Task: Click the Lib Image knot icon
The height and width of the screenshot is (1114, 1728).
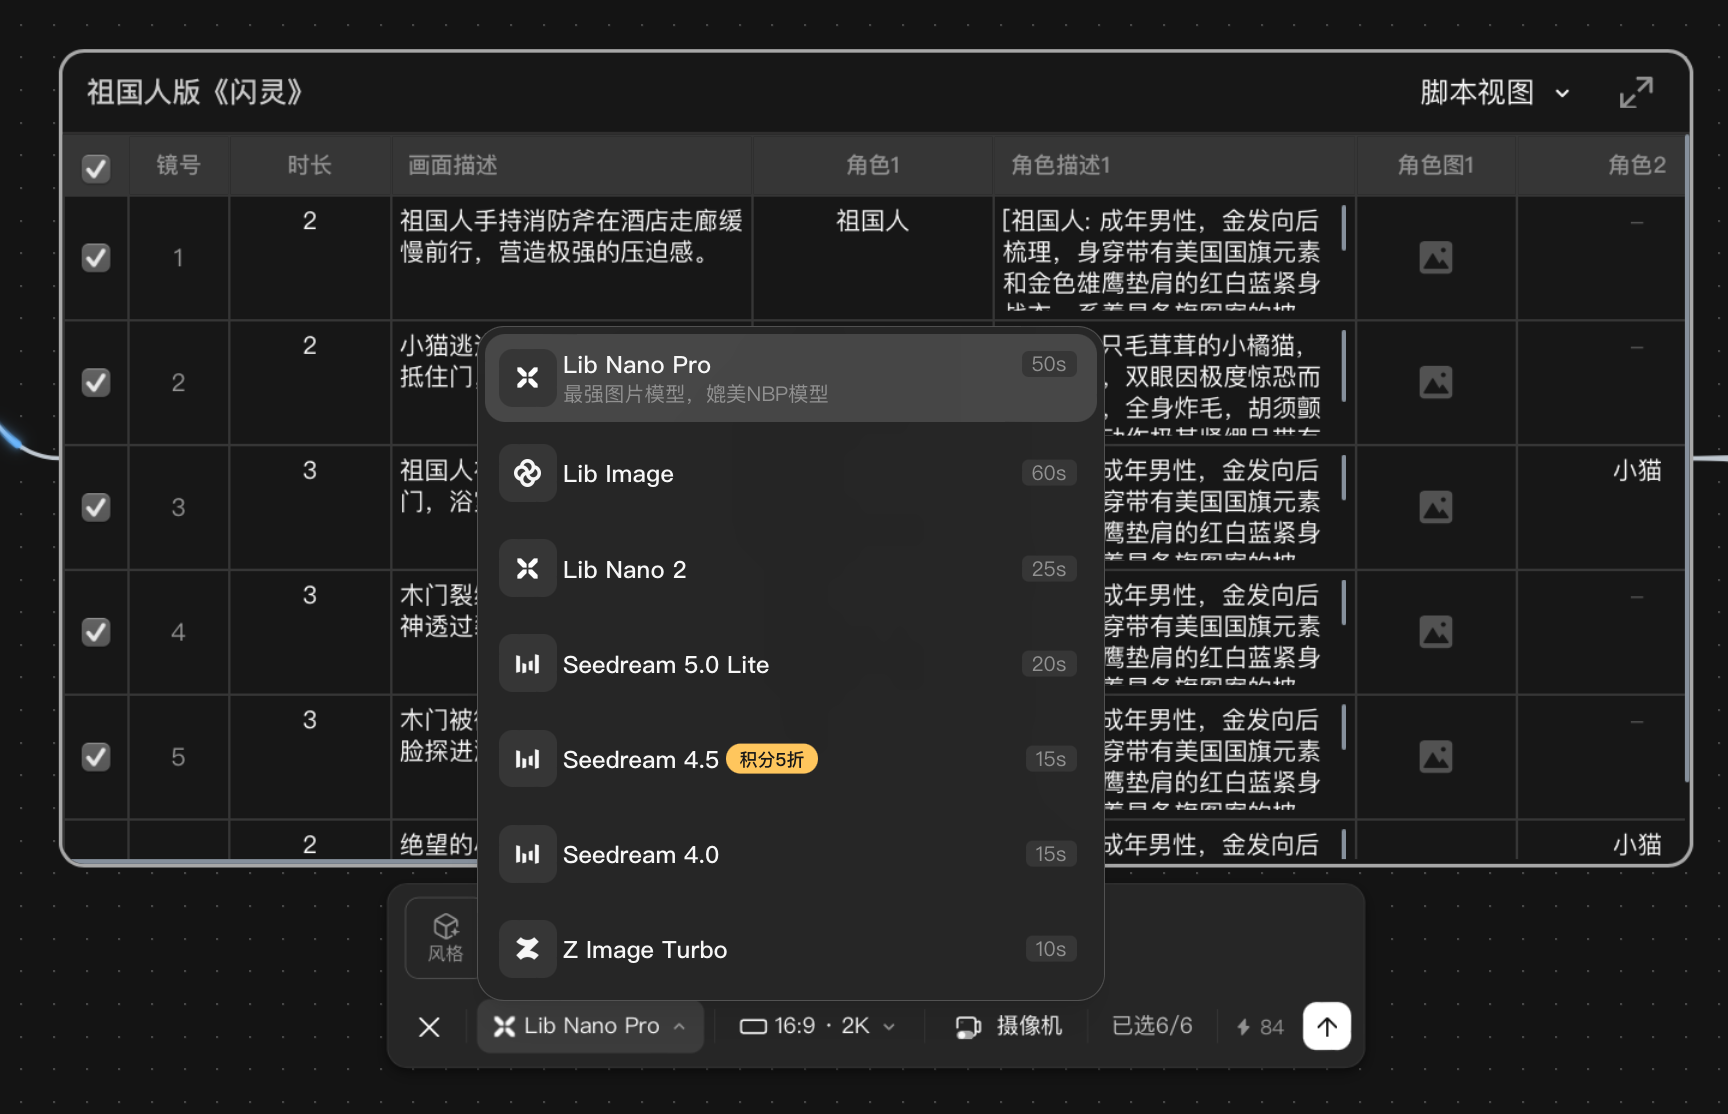Action: [x=528, y=473]
